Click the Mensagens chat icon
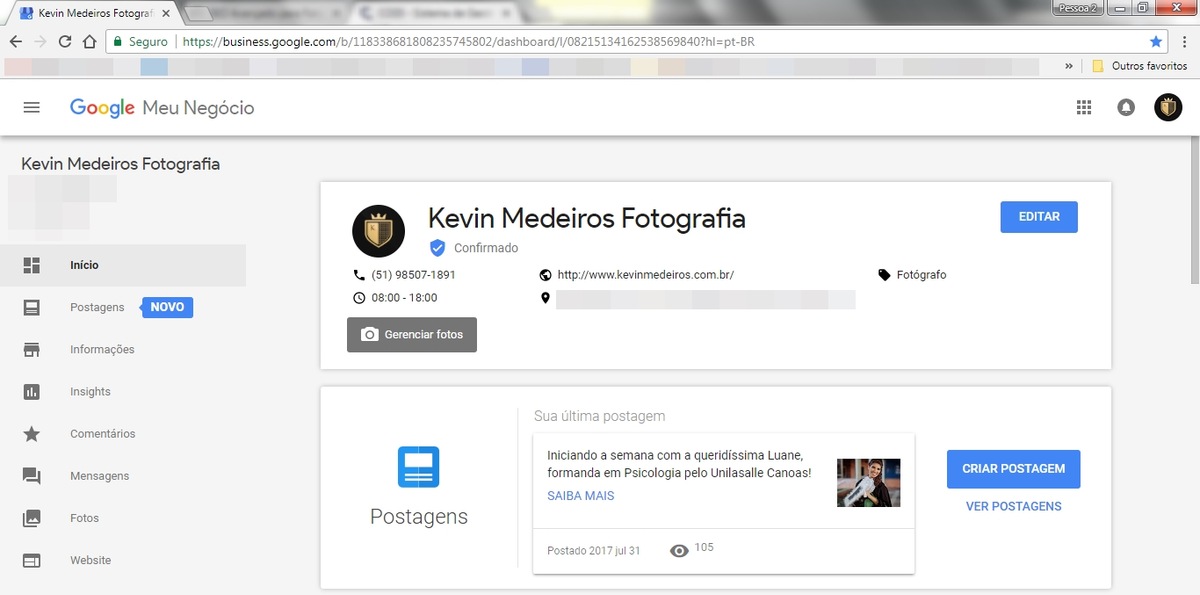 [32, 476]
